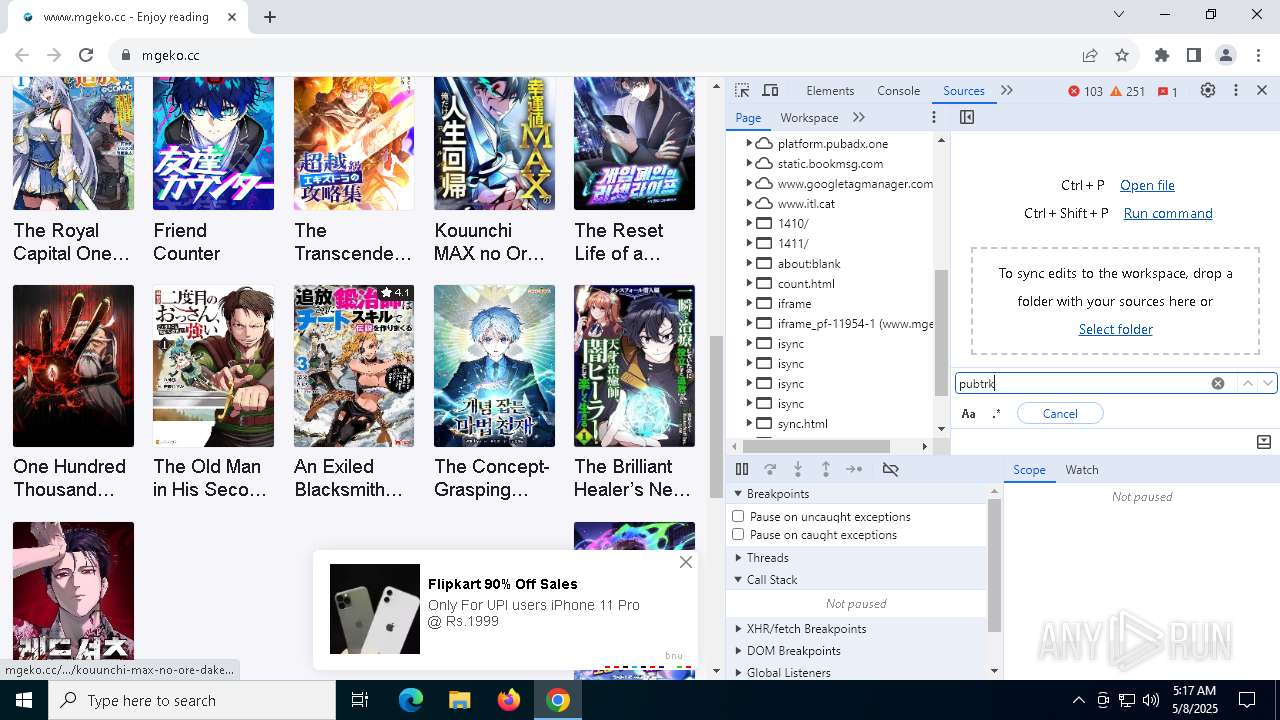Close the Flipkart ad popup

tap(686, 562)
